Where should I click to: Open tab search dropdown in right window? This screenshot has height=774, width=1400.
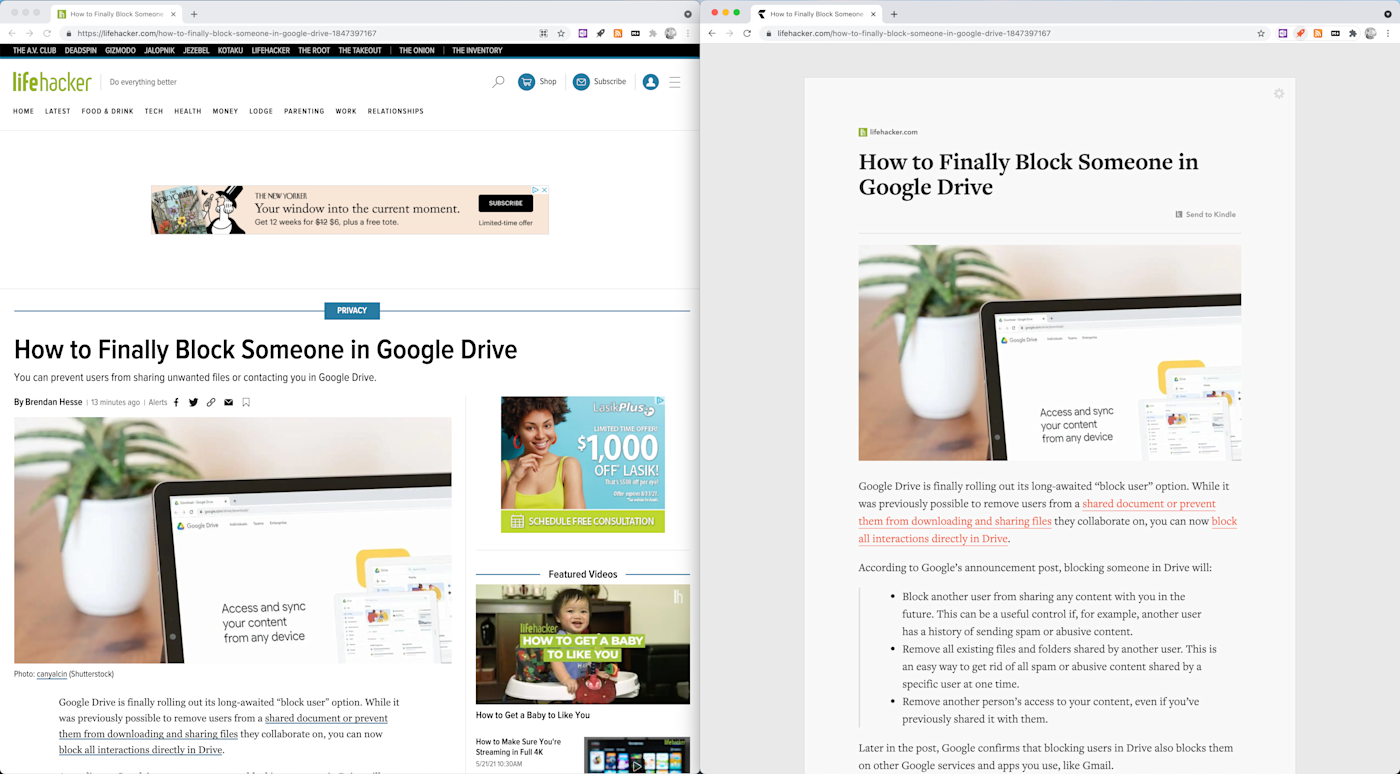pos(1388,14)
